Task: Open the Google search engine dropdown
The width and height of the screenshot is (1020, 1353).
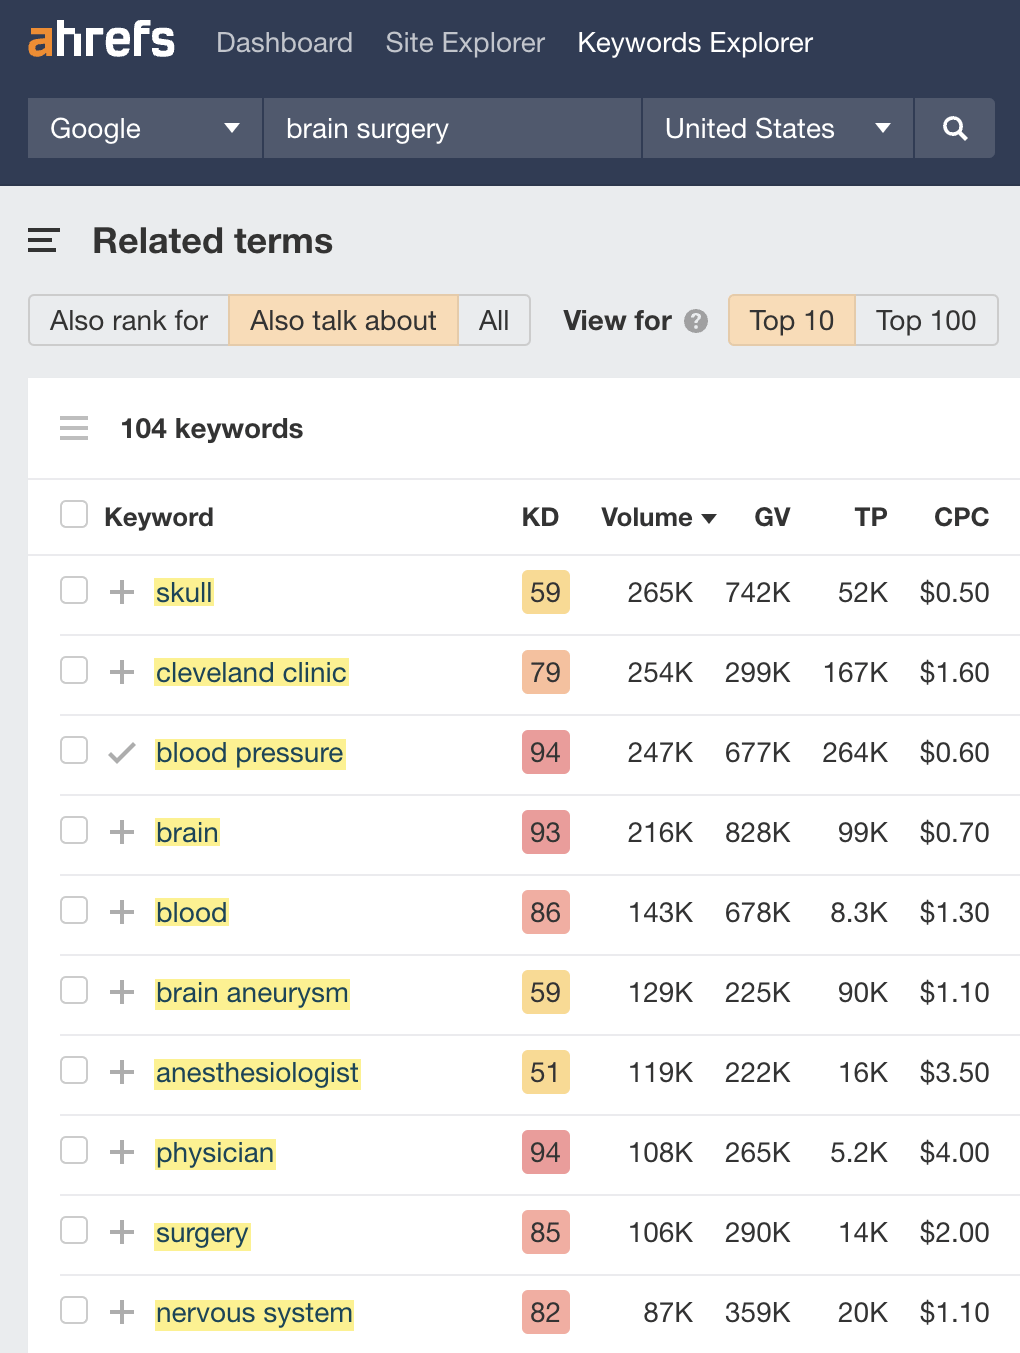Action: click(143, 128)
